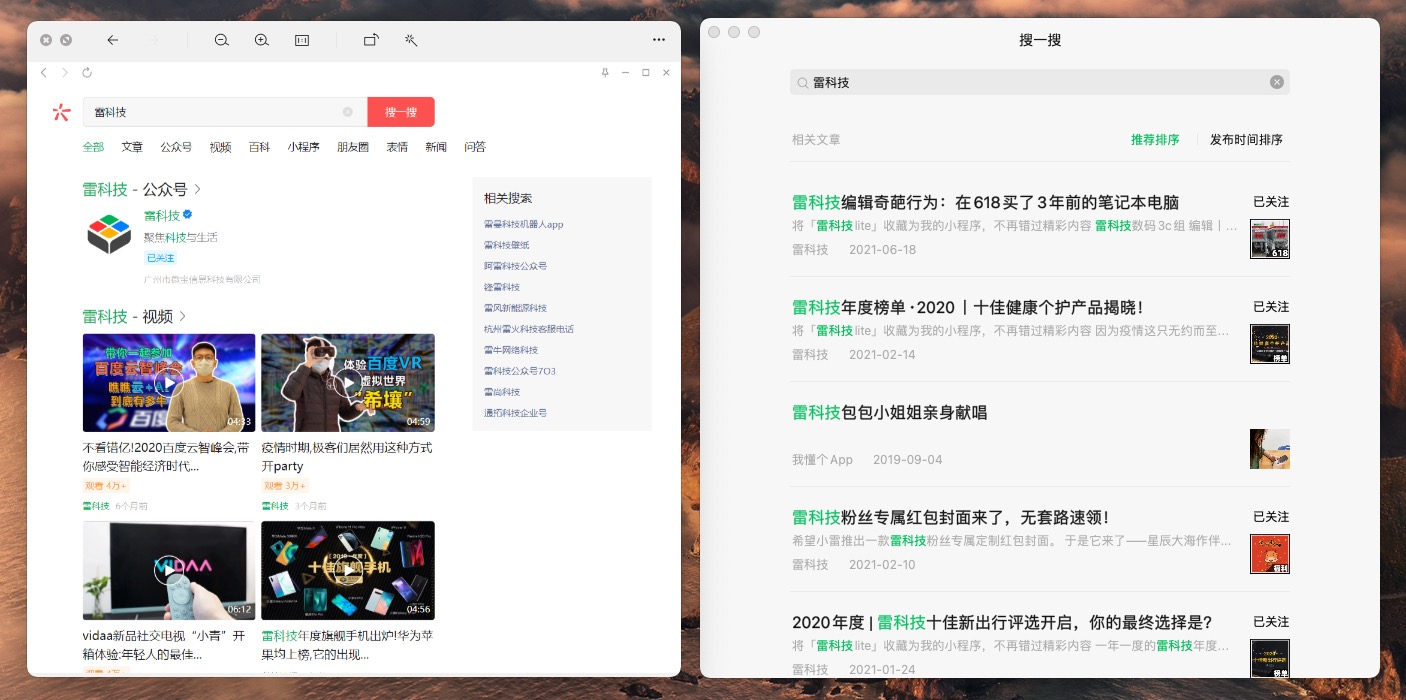This screenshot has height=700, width=1406.
Task: Switch to the 视频 tab
Action: point(220,147)
